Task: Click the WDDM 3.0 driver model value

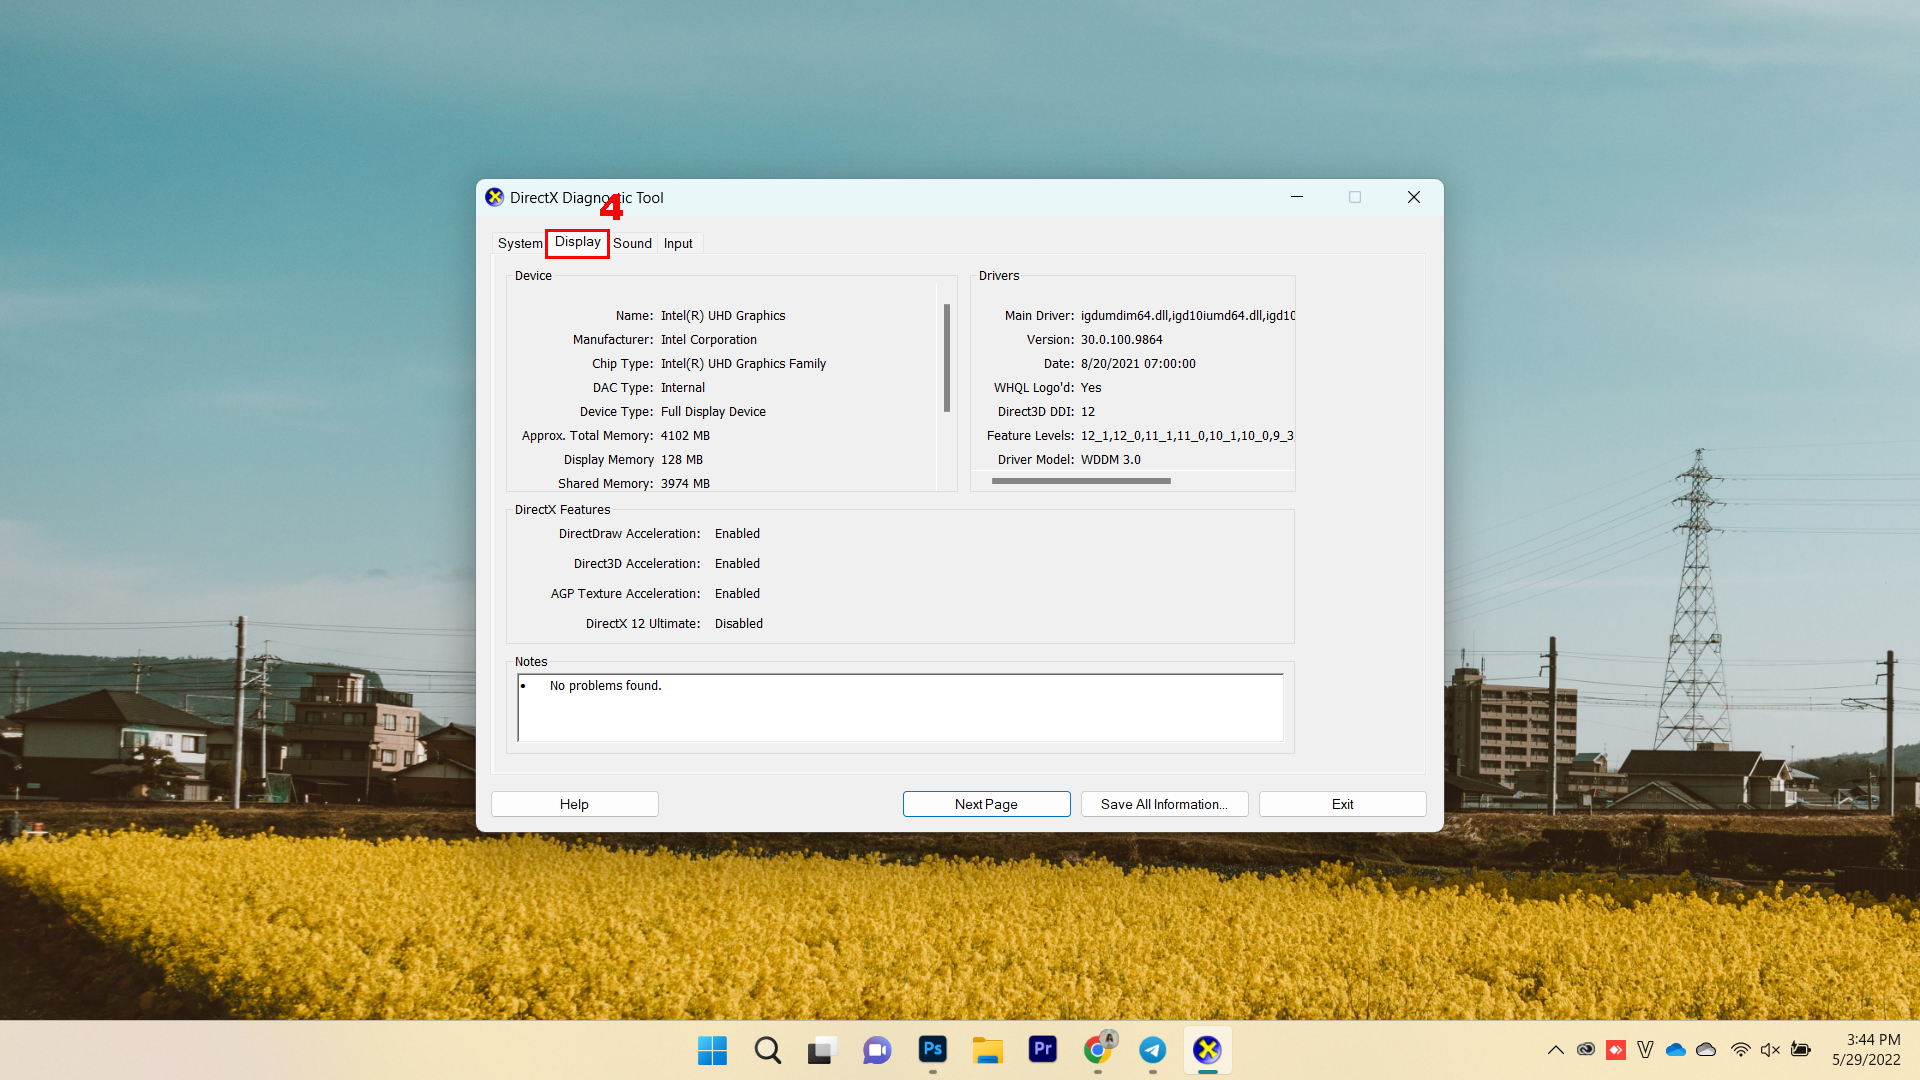Action: point(1110,460)
